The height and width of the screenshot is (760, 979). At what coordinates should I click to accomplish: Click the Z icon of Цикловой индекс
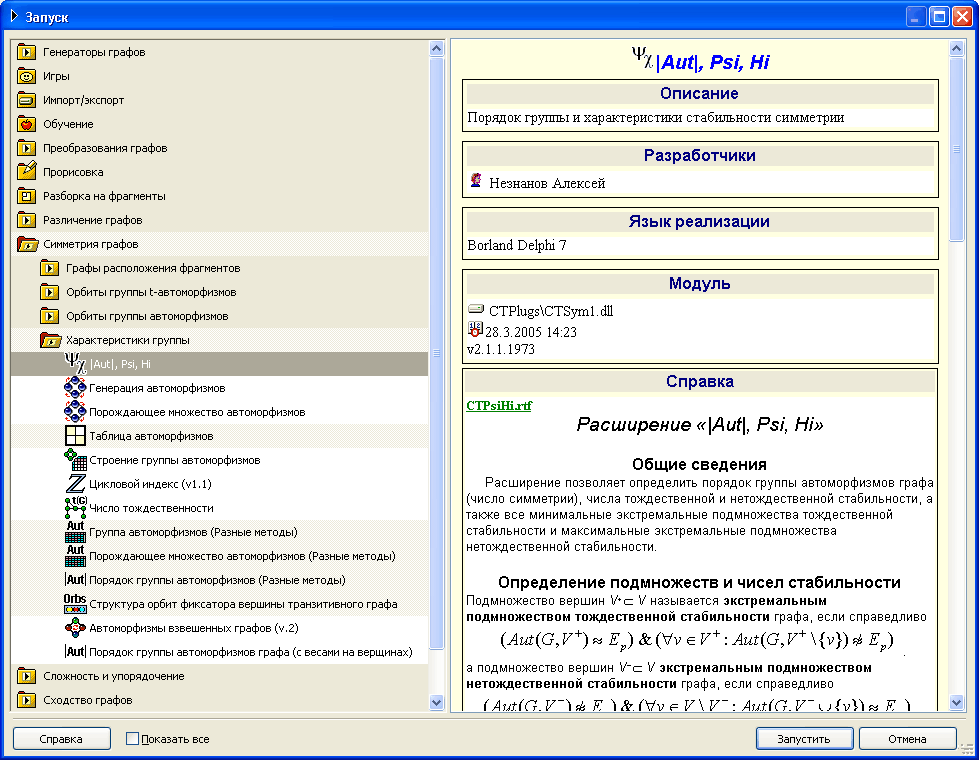tap(75, 484)
